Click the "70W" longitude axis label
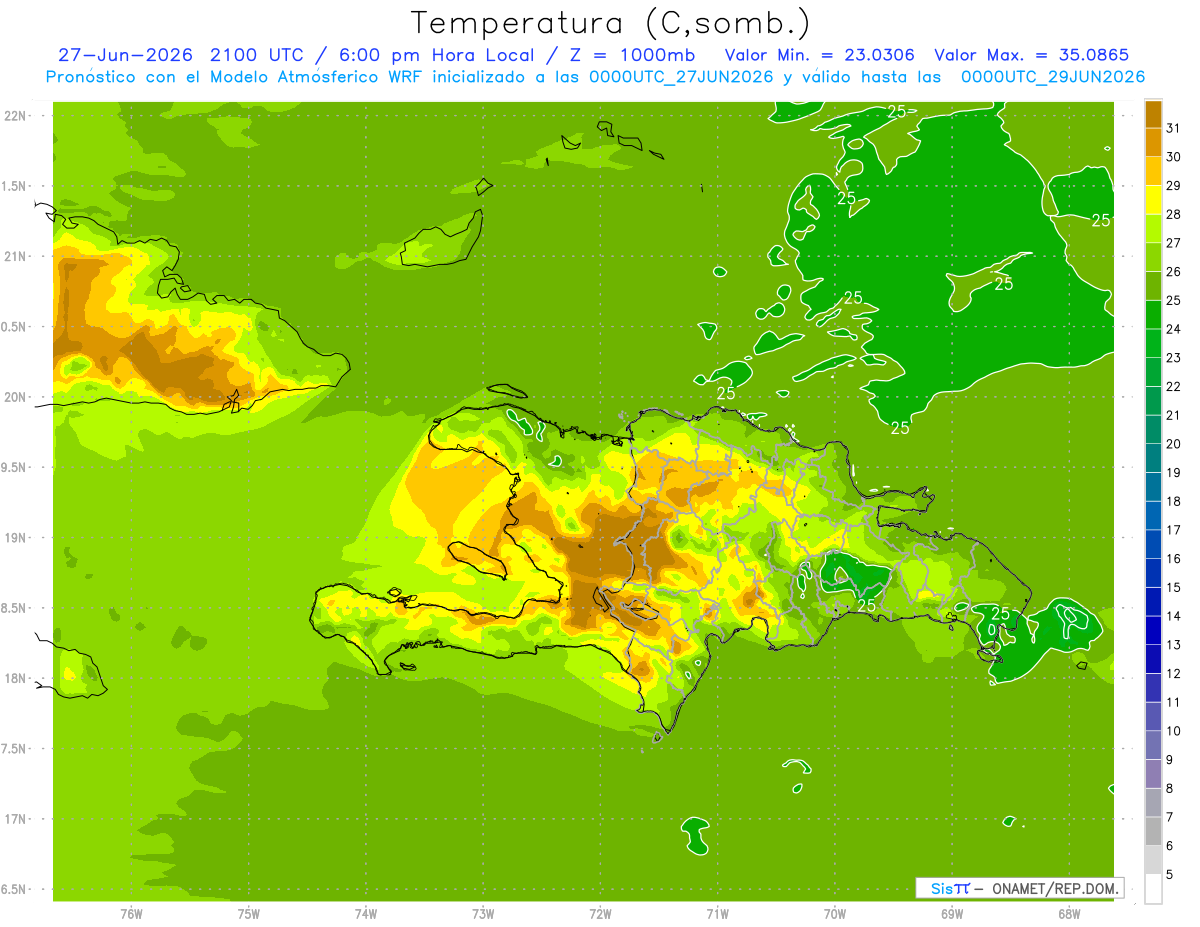 (835, 913)
